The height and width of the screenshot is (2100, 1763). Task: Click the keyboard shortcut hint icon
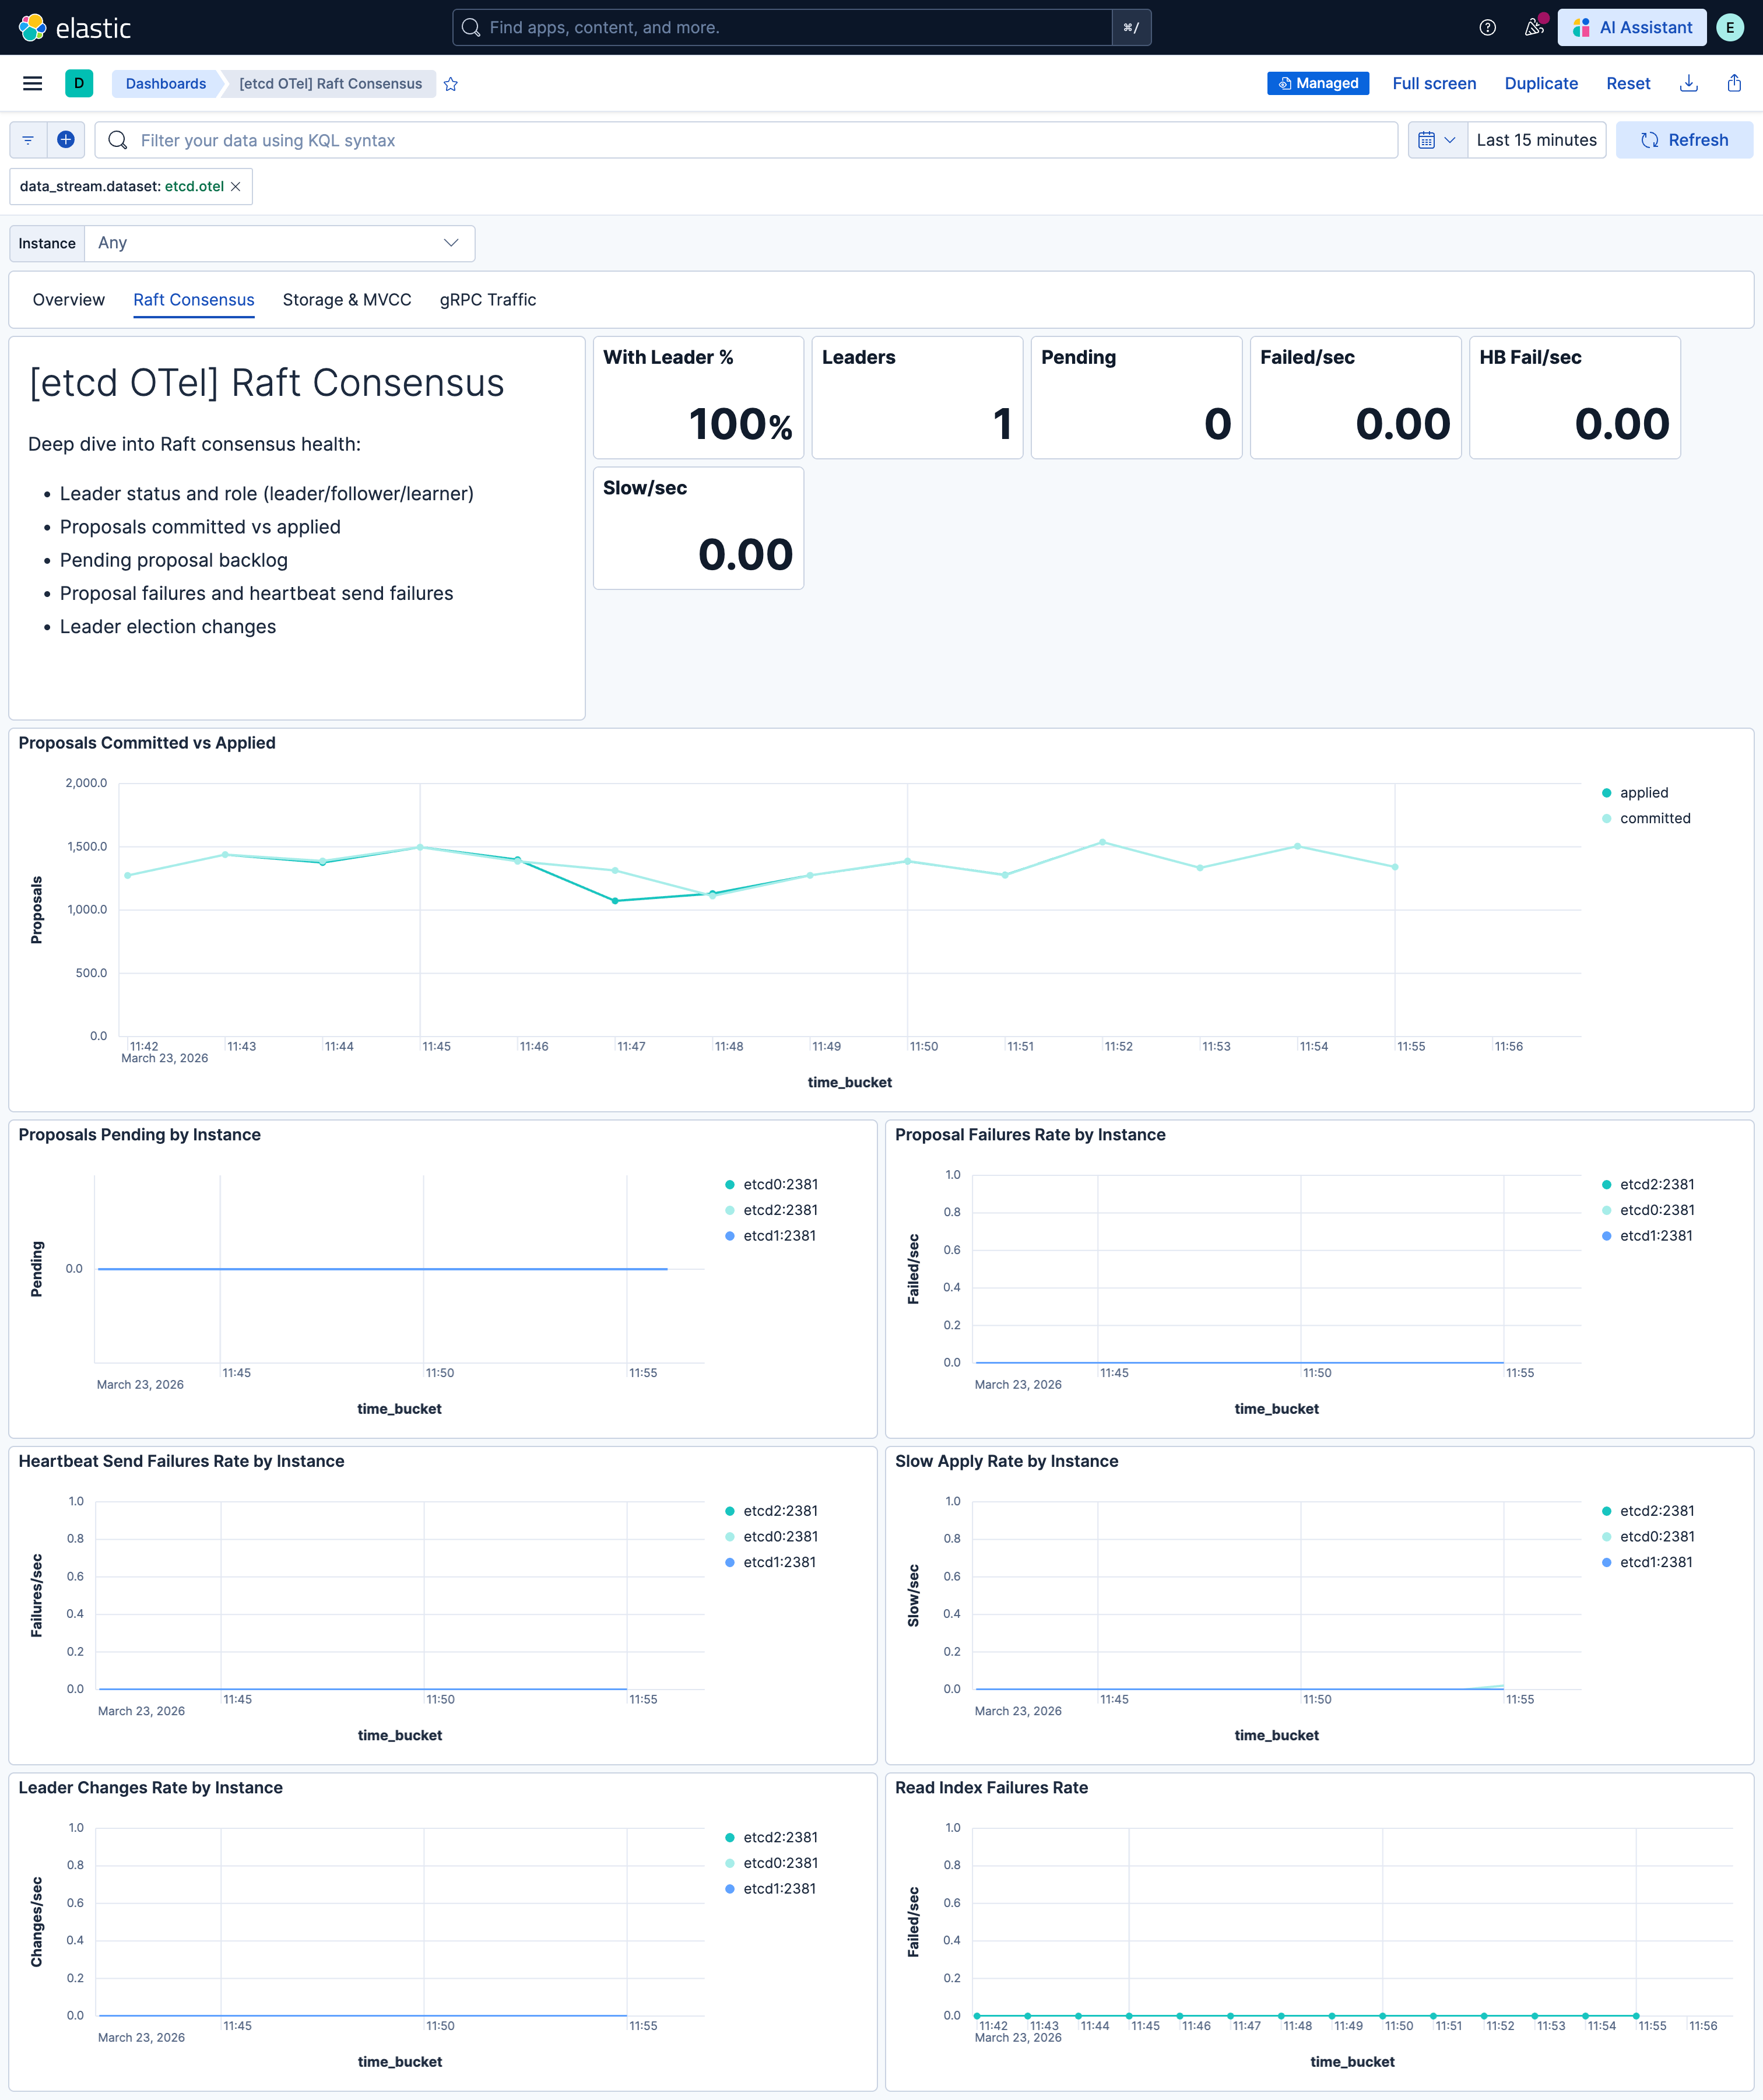tap(1131, 28)
